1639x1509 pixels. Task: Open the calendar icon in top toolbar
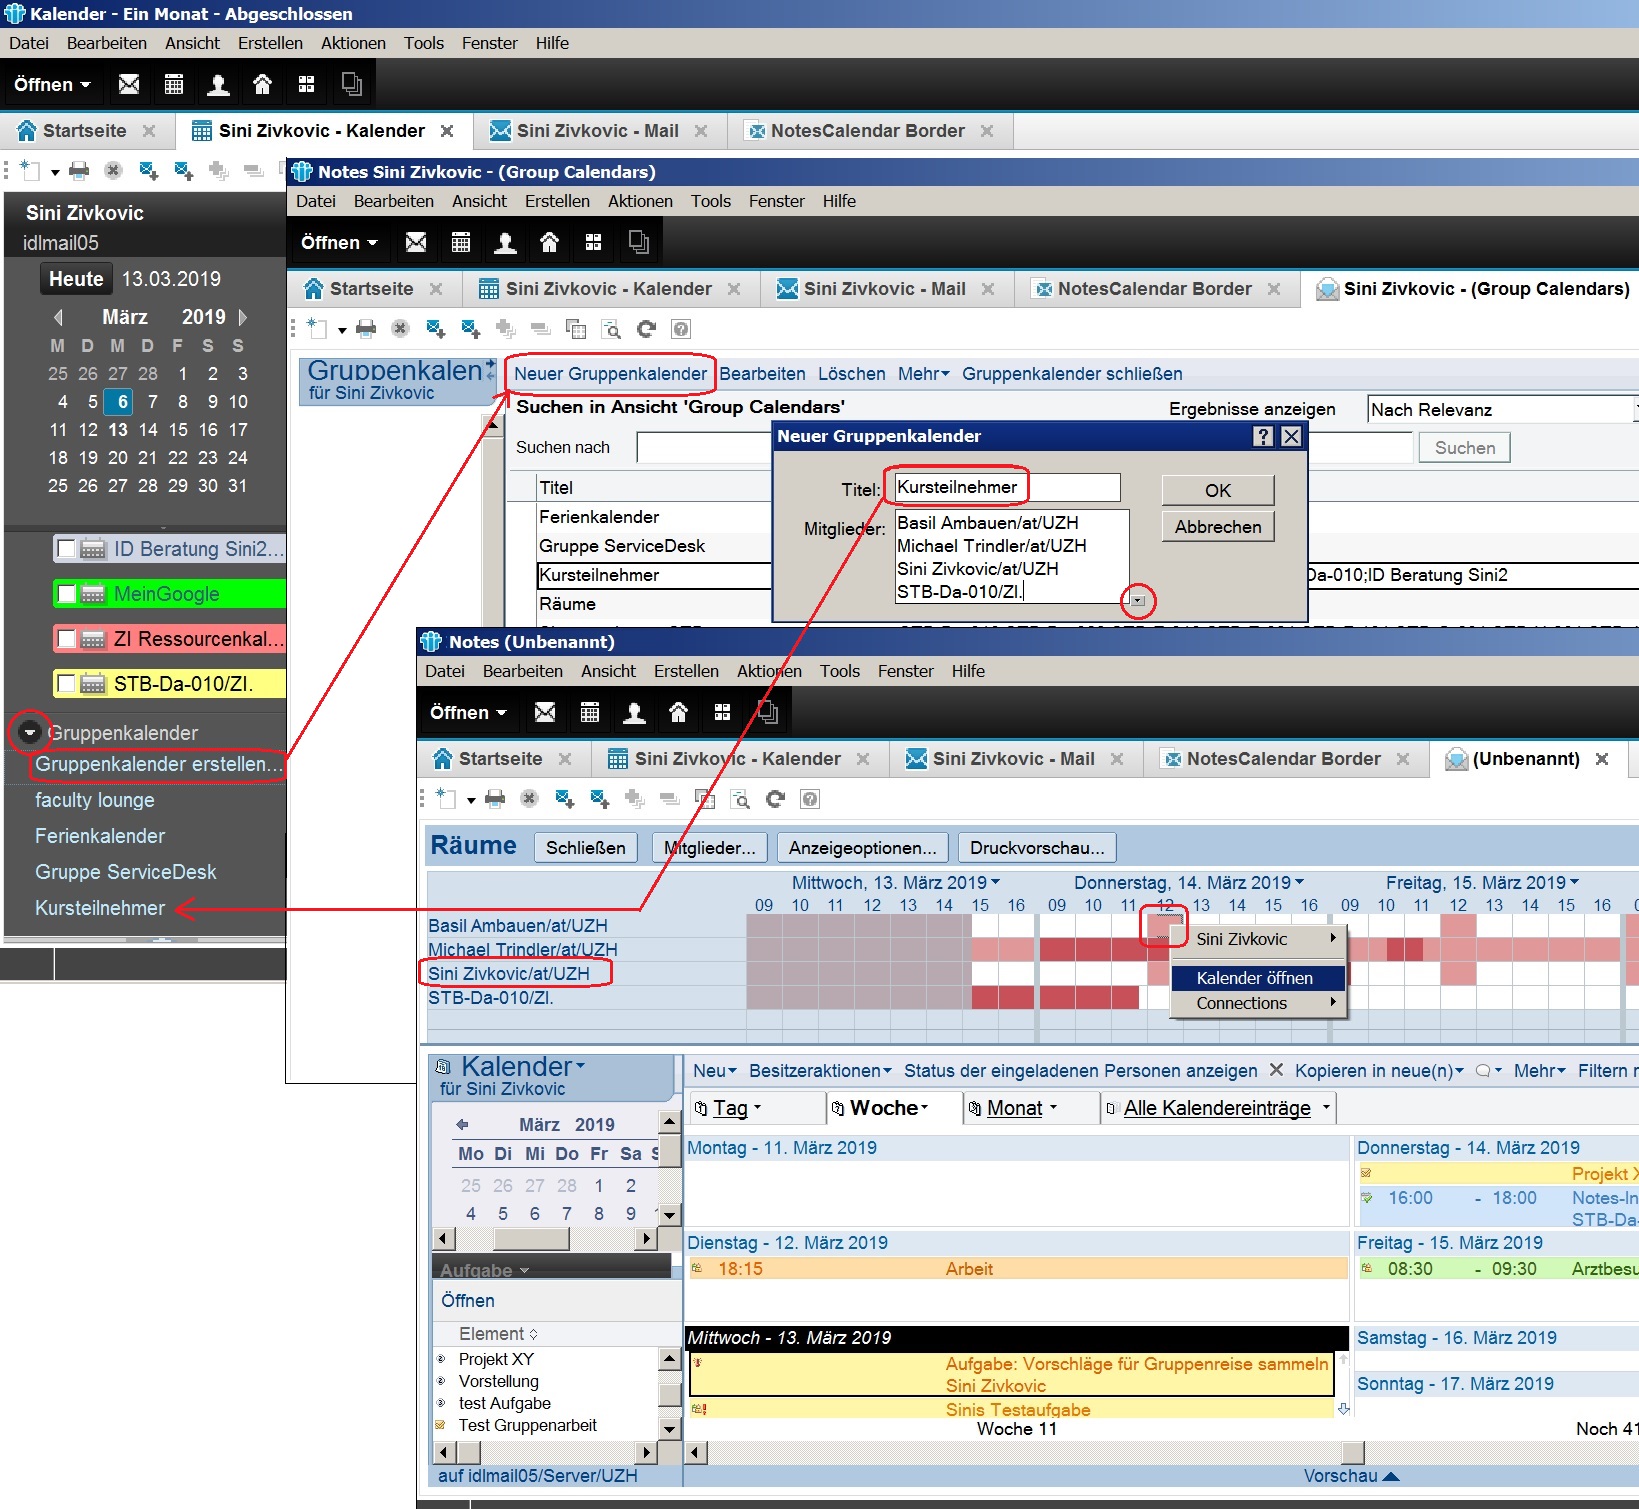[174, 85]
